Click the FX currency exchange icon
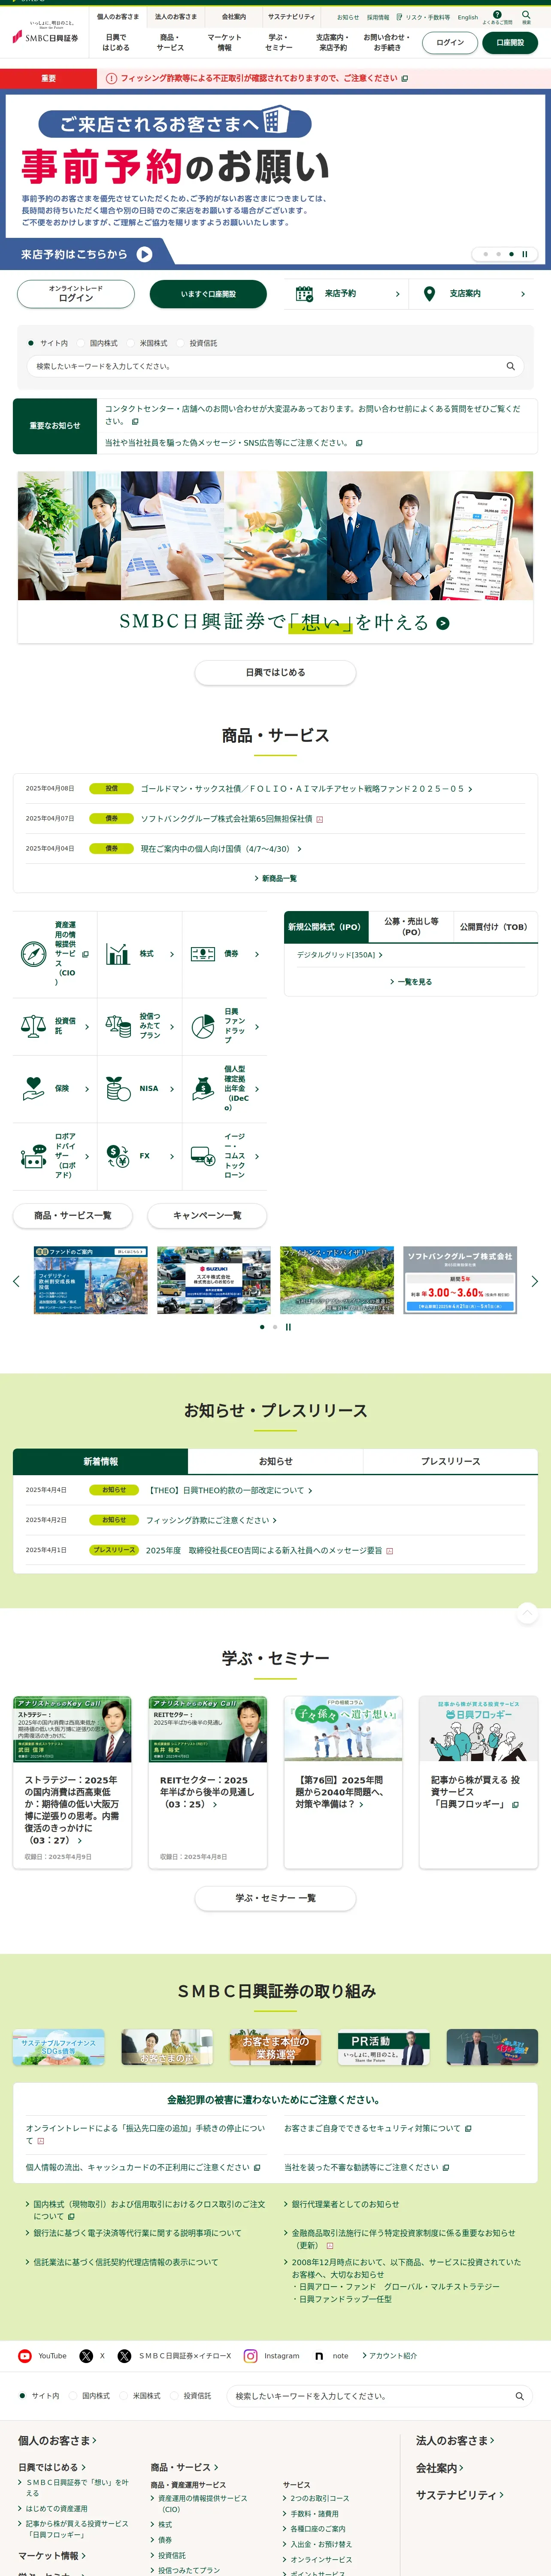This screenshot has width=551, height=2576. (118, 1156)
